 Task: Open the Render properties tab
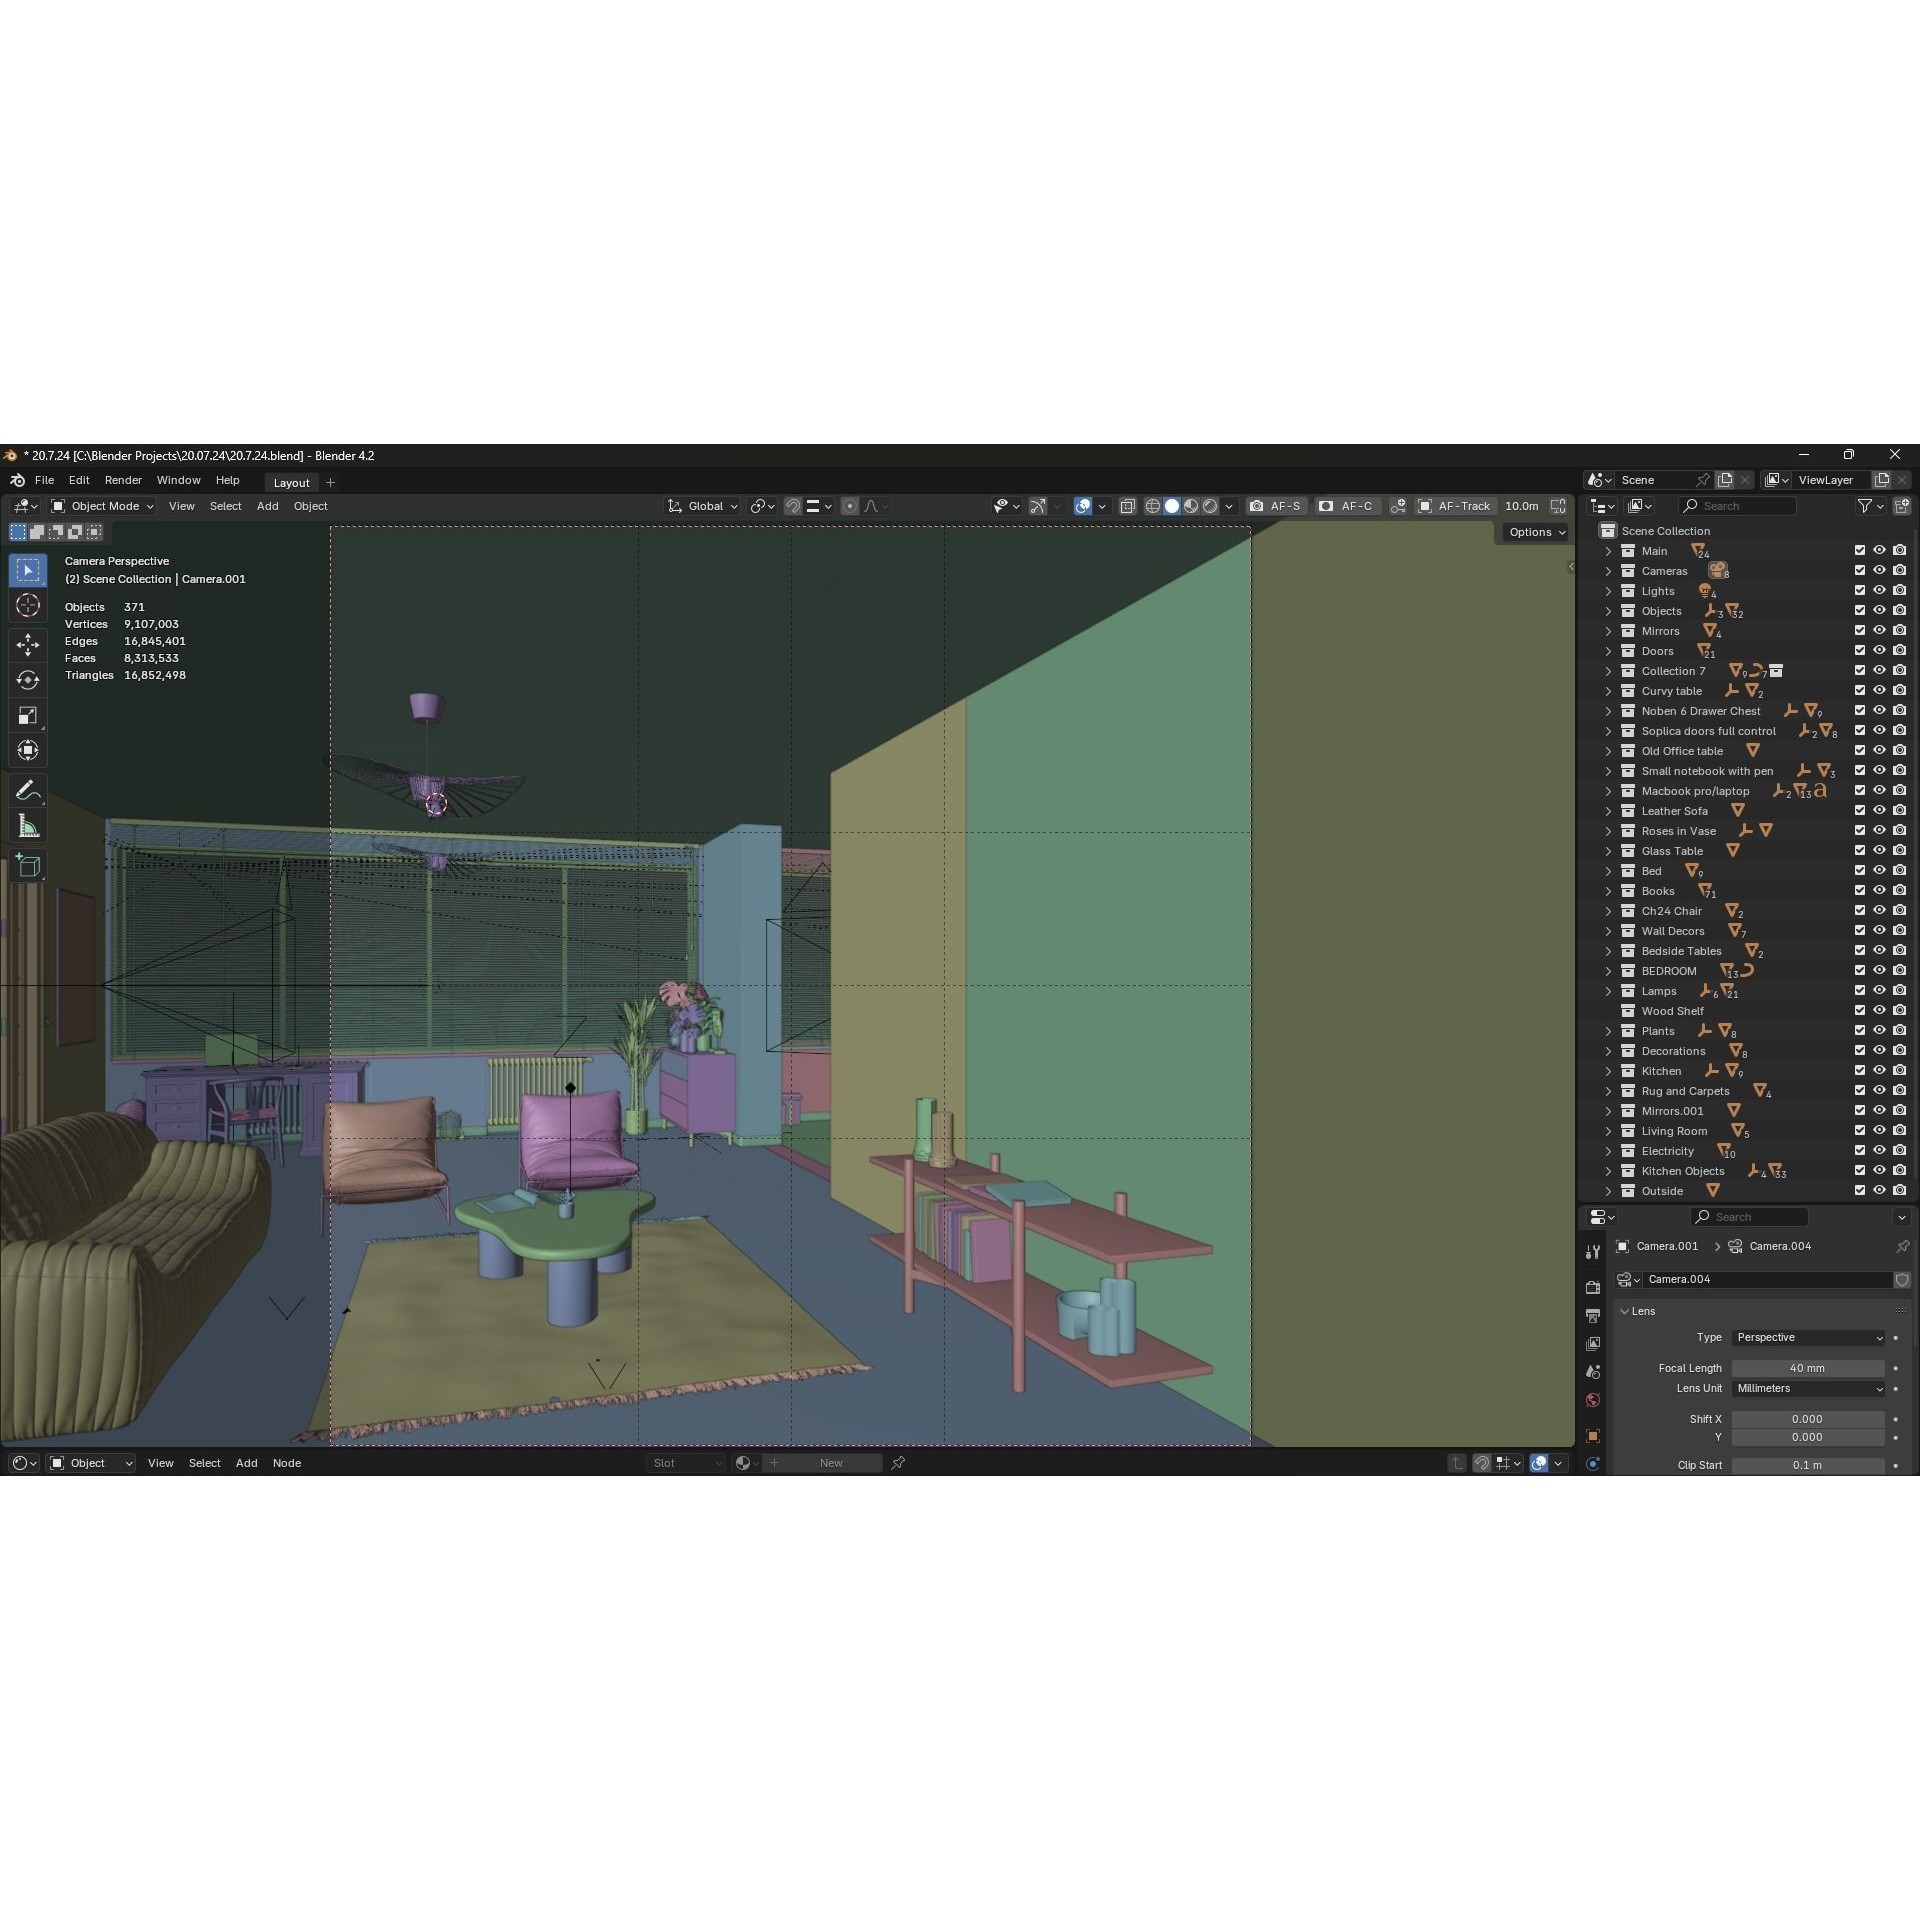(x=1593, y=1287)
